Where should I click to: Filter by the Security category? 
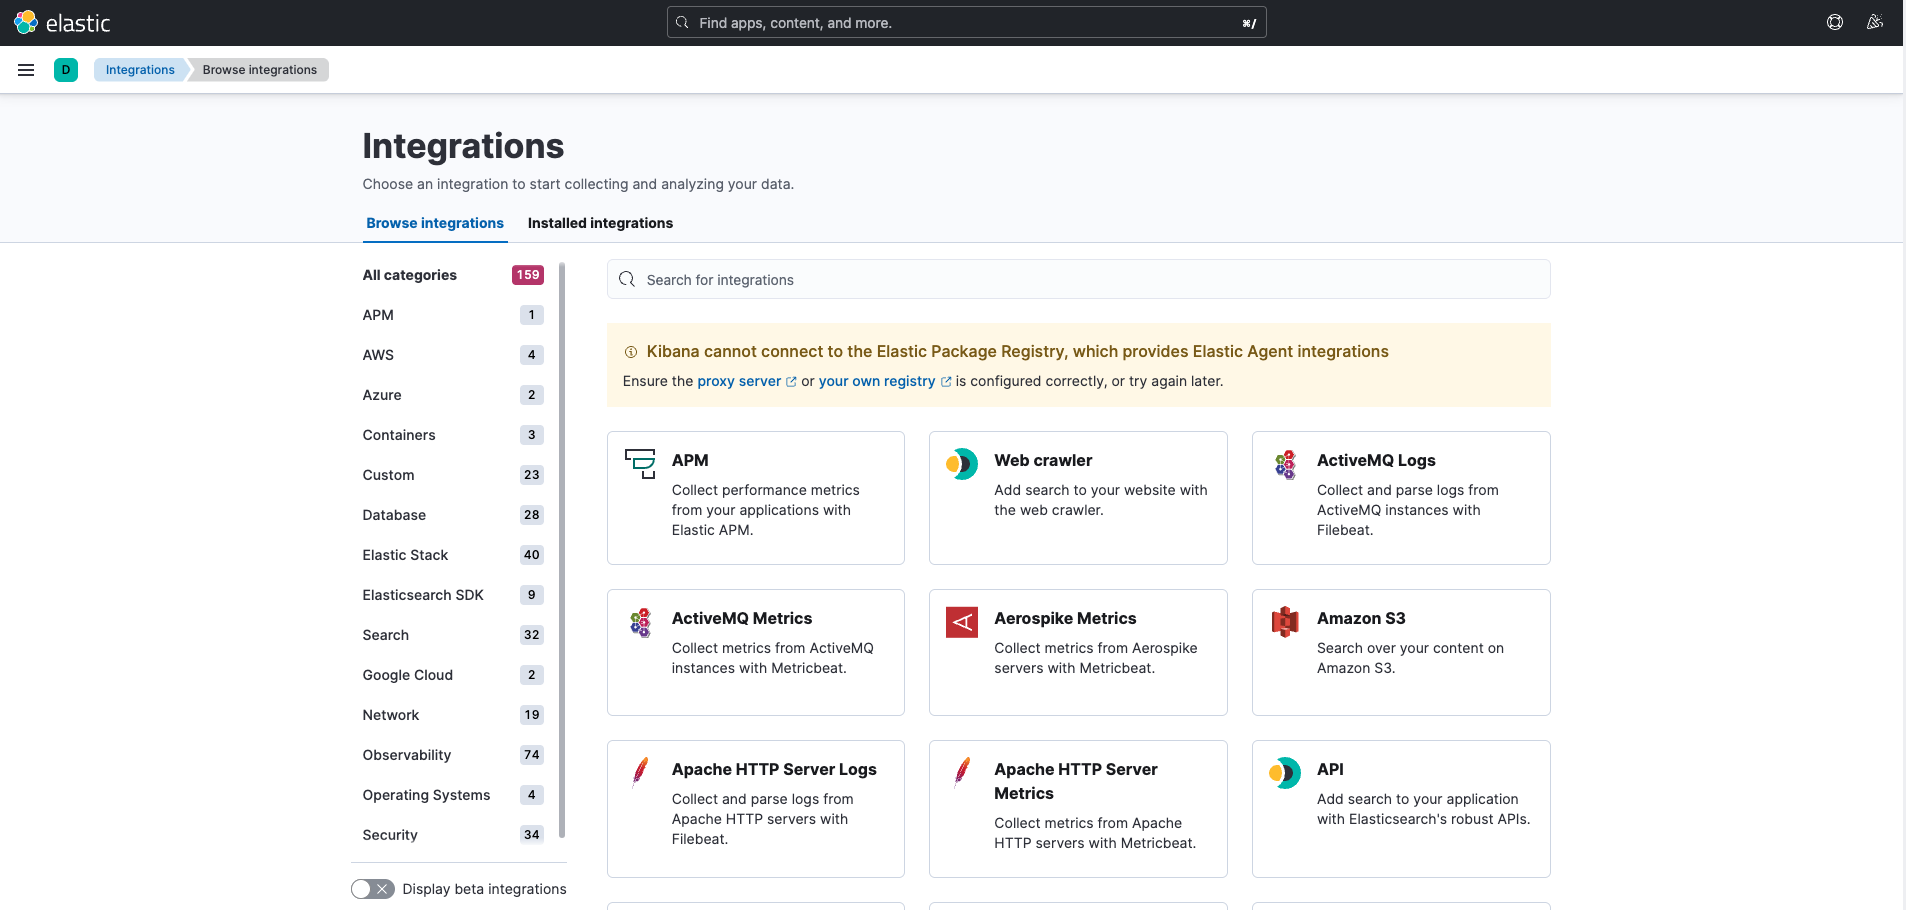(x=390, y=835)
